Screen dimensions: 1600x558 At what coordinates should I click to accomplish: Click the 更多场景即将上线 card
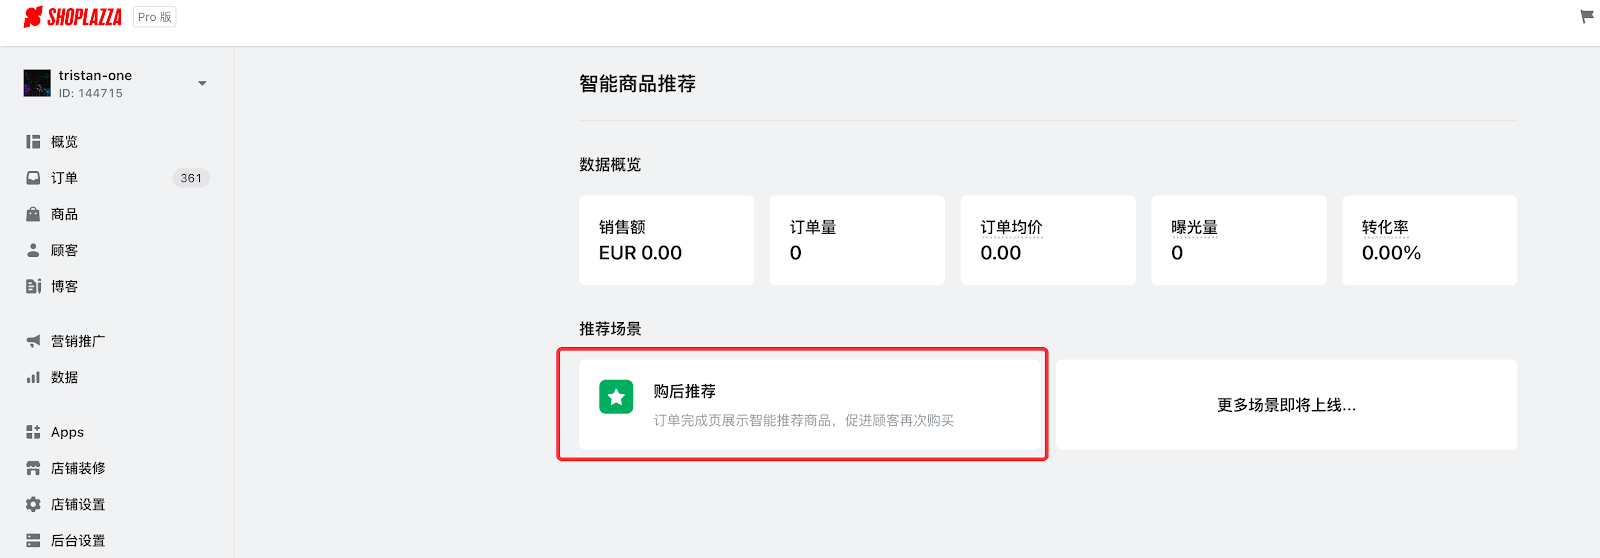click(1286, 404)
